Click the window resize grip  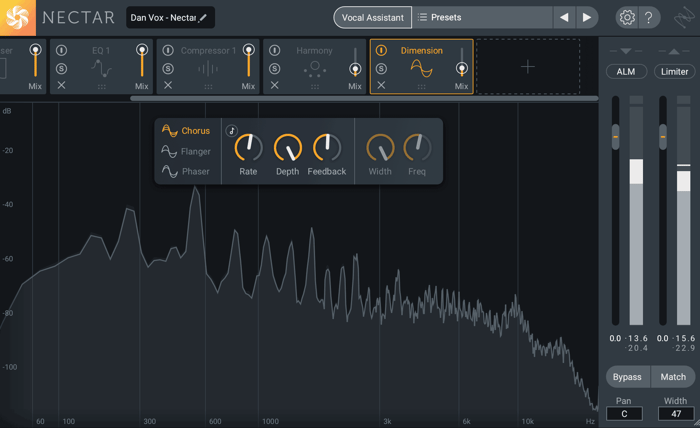(x=696, y=424)
